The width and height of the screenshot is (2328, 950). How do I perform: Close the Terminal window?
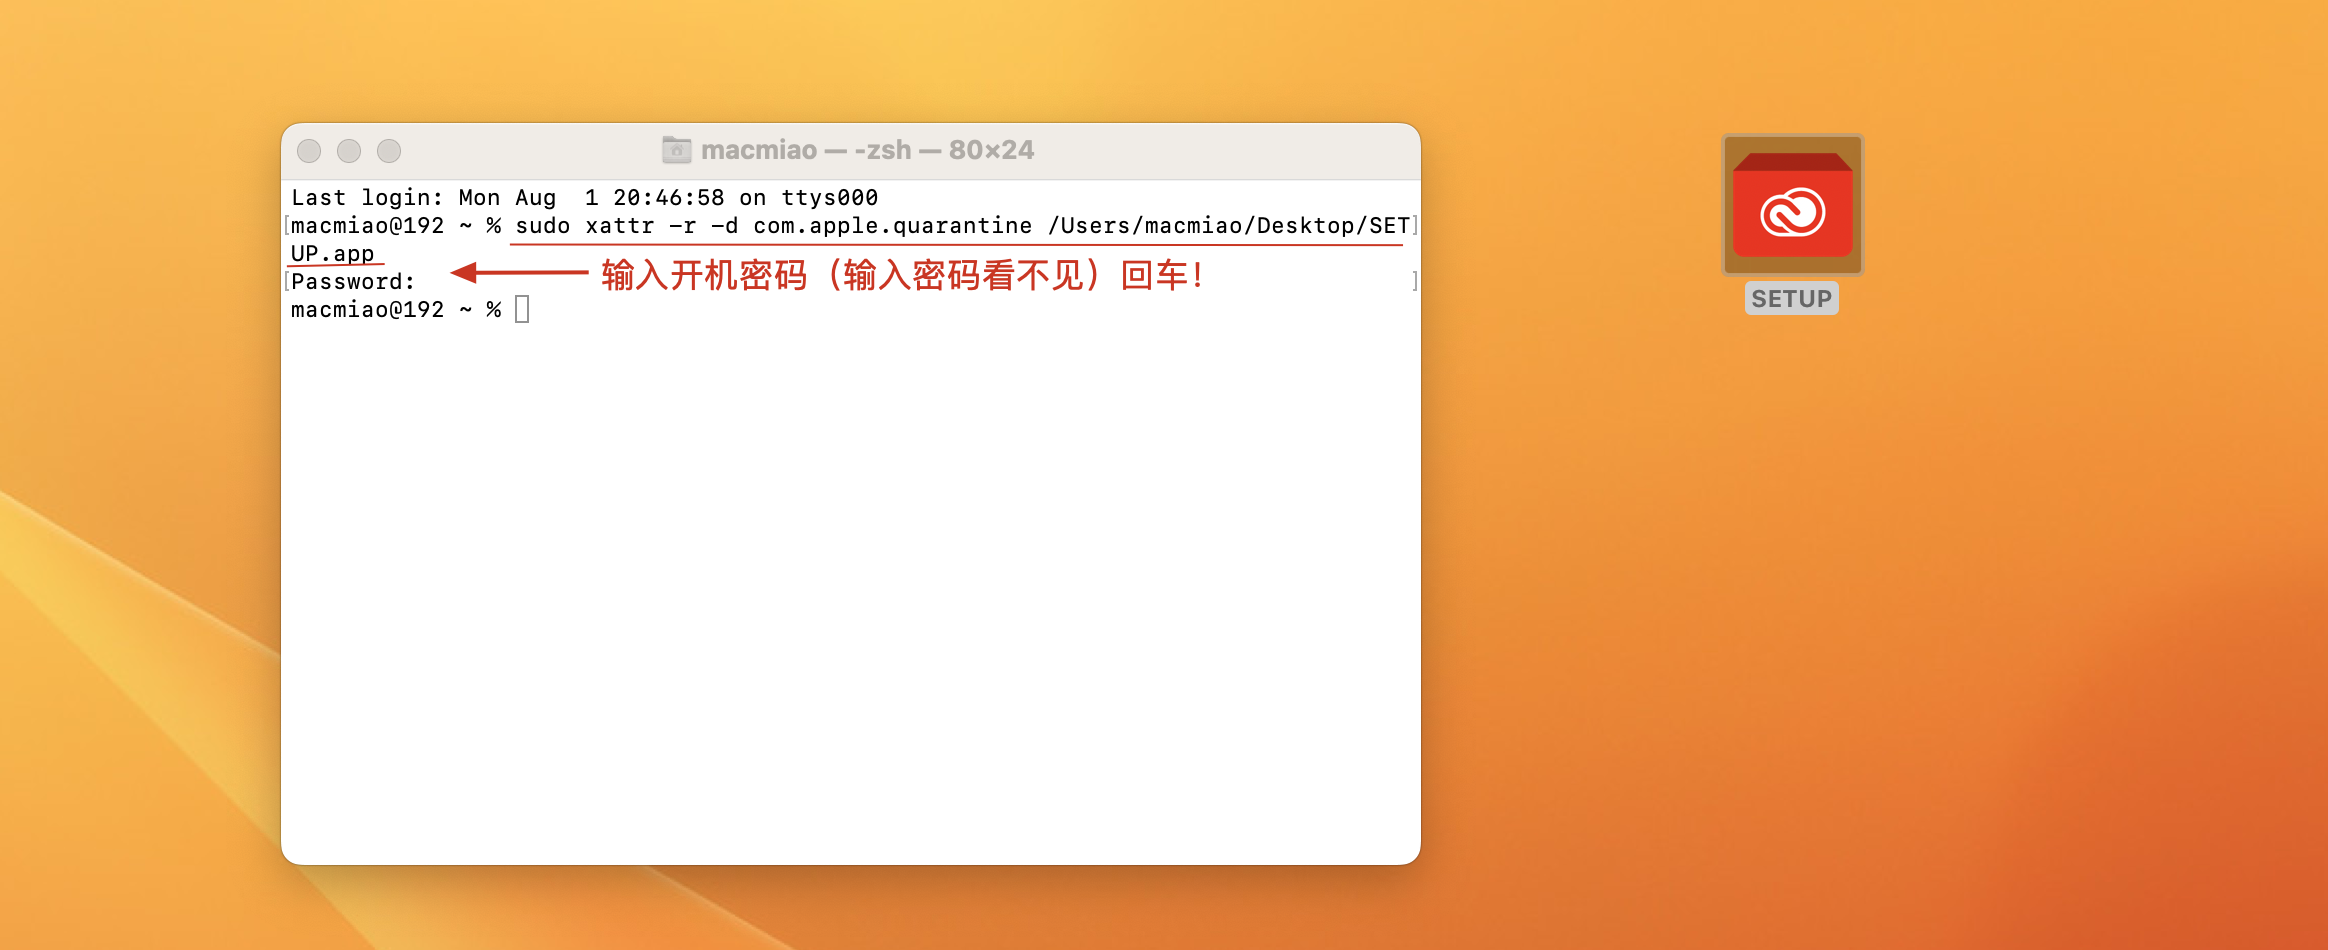tap(309, 151)
